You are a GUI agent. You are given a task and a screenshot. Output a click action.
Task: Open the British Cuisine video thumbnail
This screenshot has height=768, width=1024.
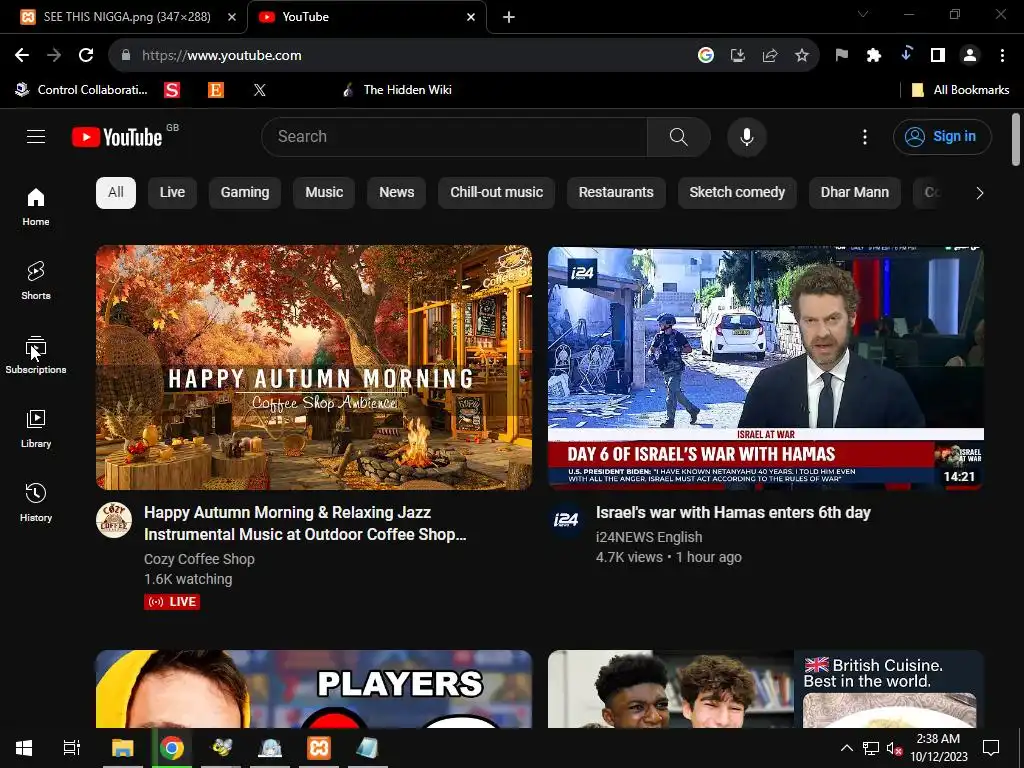(766, 689)
